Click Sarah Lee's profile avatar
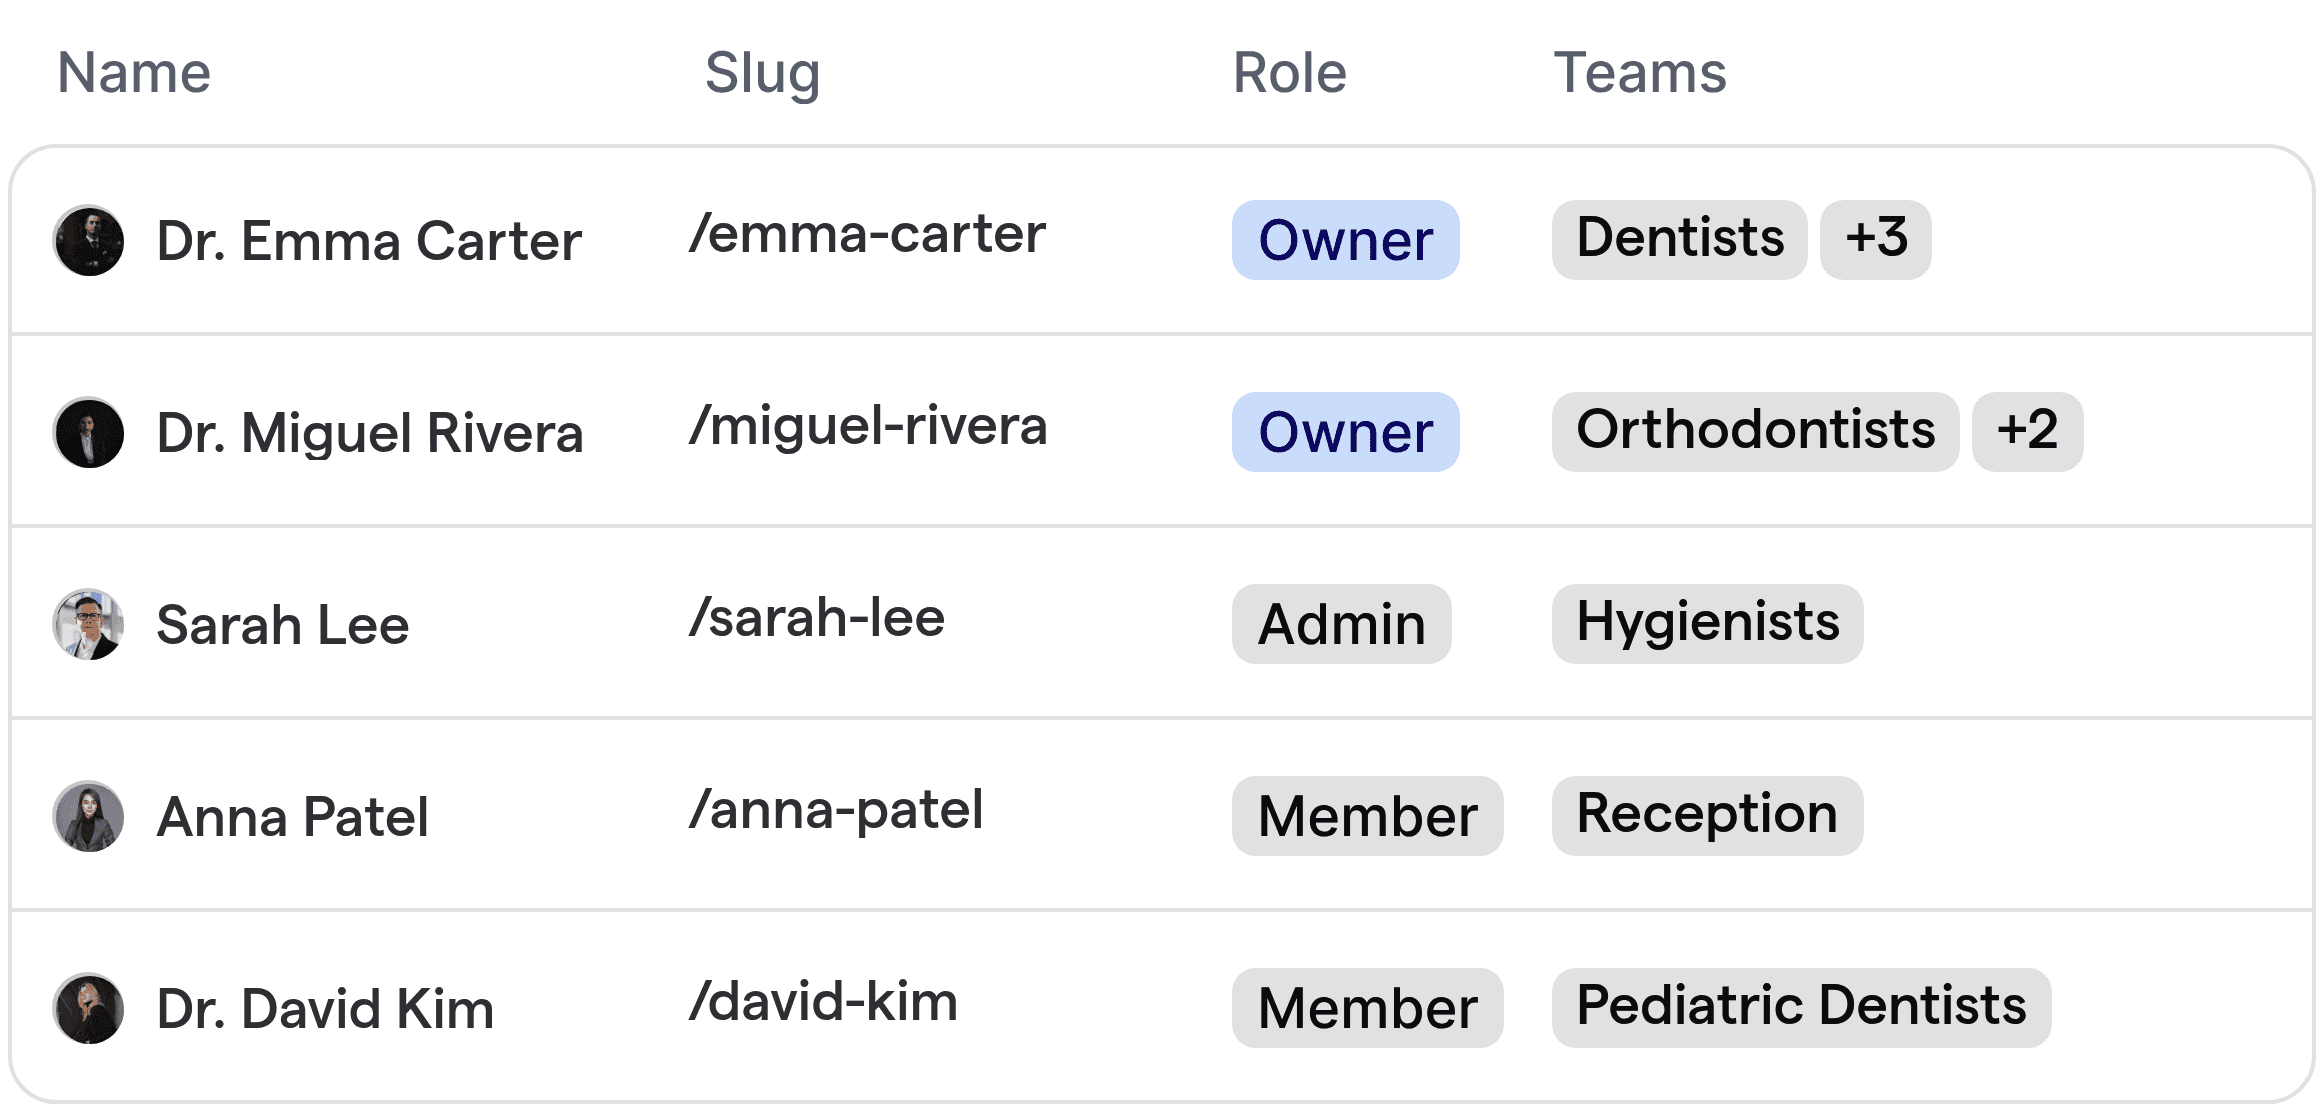 pyautogui.click(x=88, y=624)
